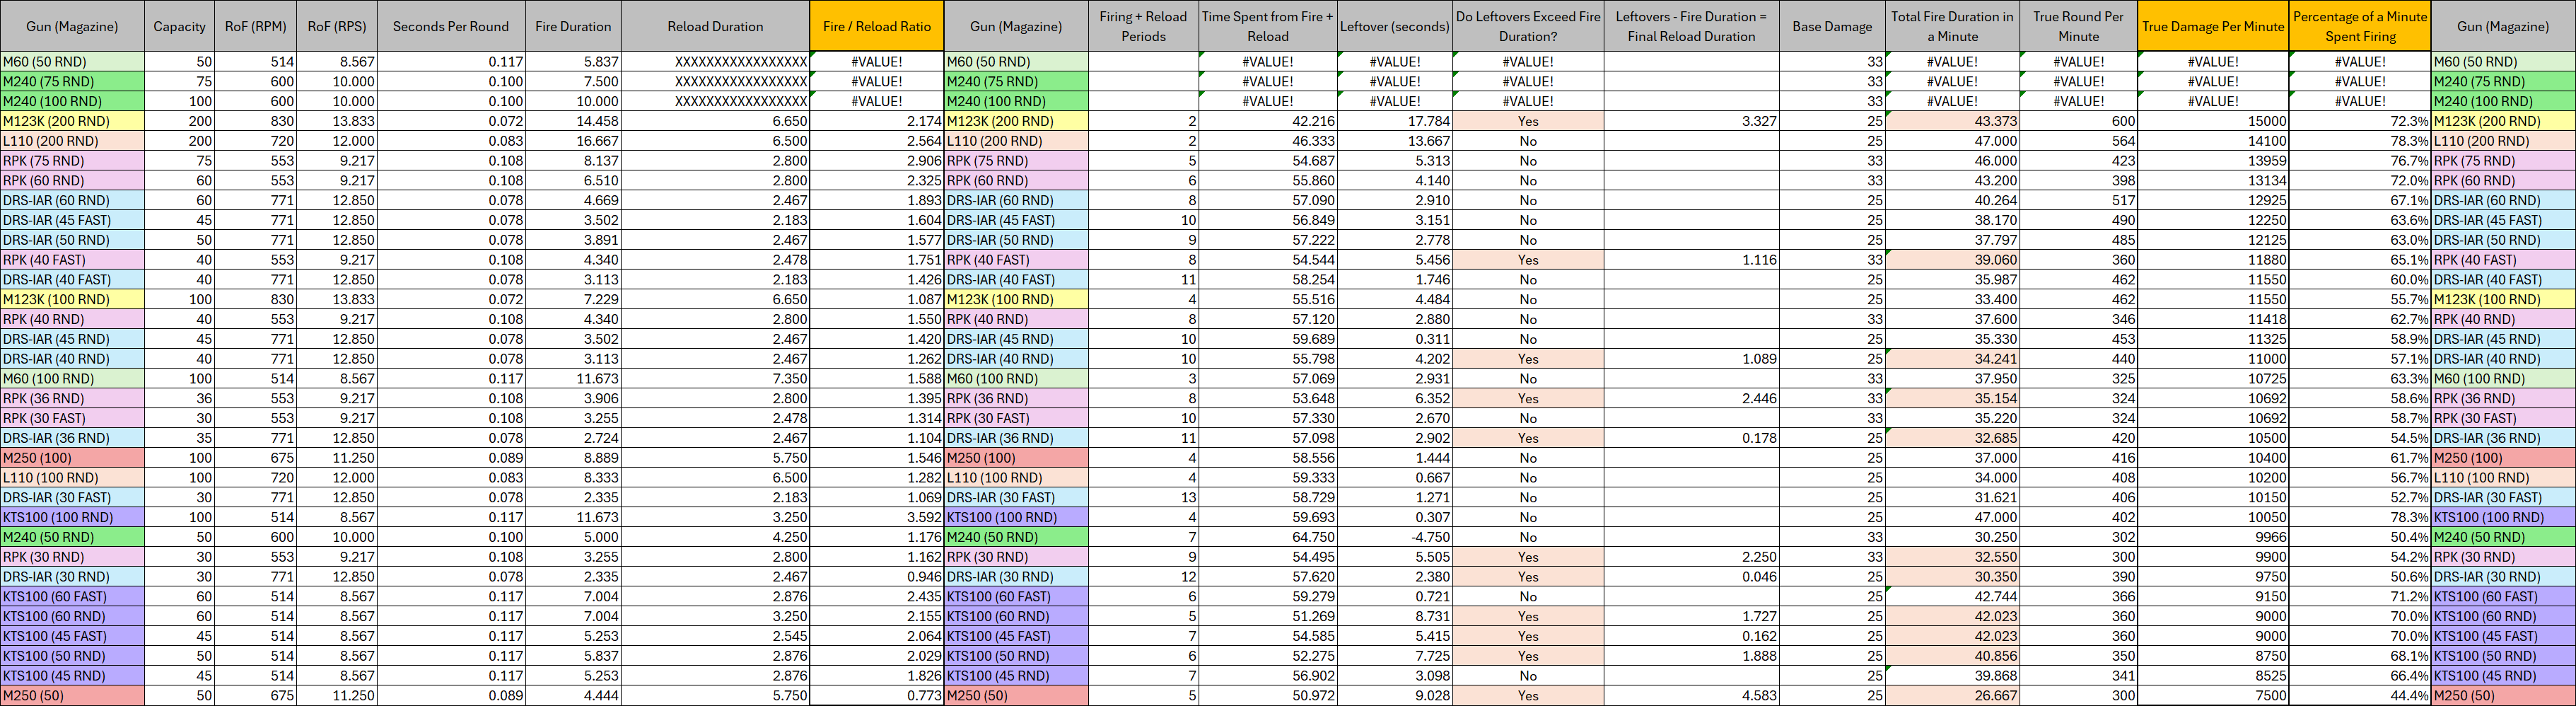
Task: Click Fire Duration 7.004 for KTS100 (60 FAST)
Action: tap(573, 596)
